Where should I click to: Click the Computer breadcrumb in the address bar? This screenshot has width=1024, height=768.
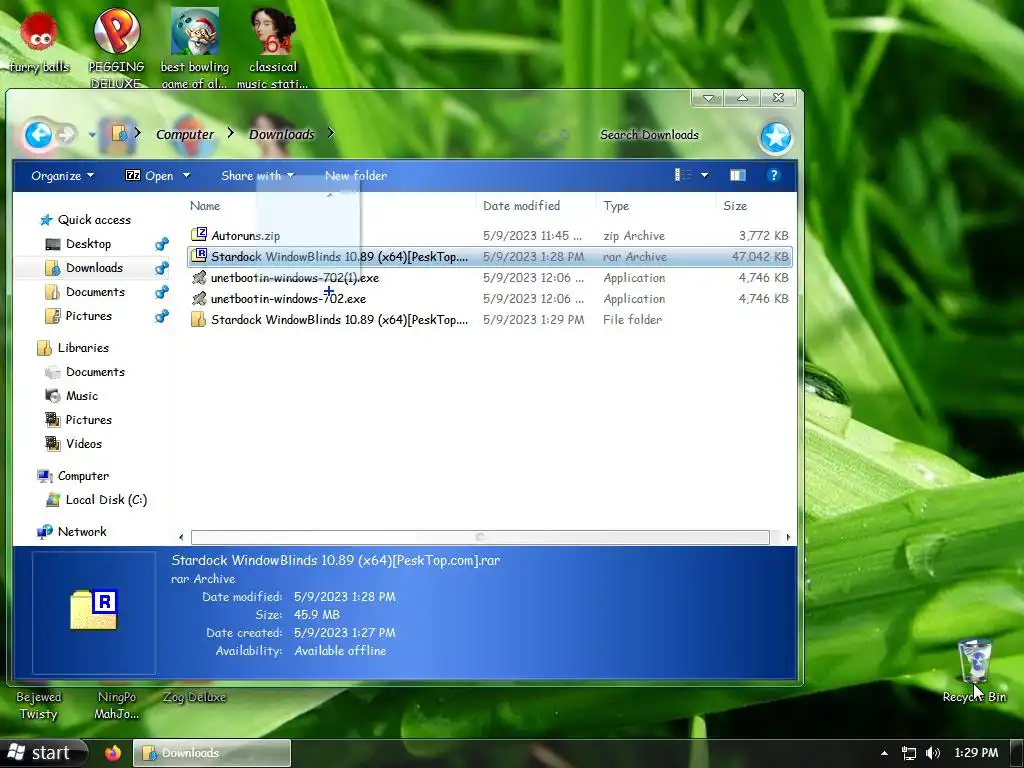tap(185, 135)
